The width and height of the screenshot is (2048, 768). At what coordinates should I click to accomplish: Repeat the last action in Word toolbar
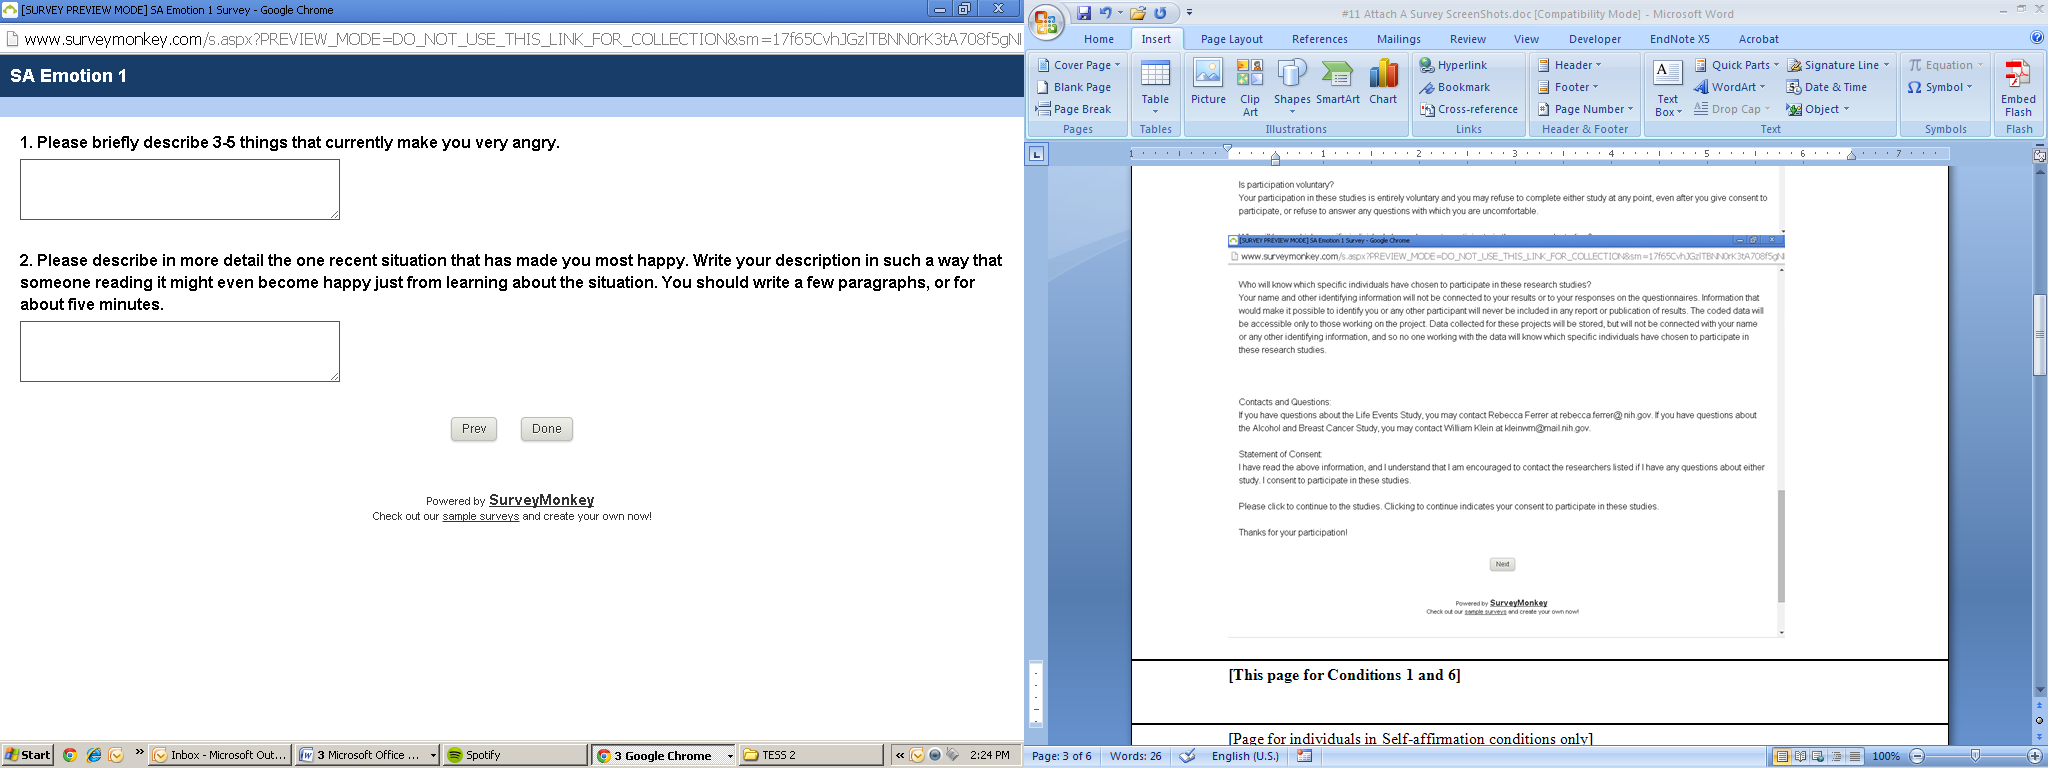(1160, 13)
